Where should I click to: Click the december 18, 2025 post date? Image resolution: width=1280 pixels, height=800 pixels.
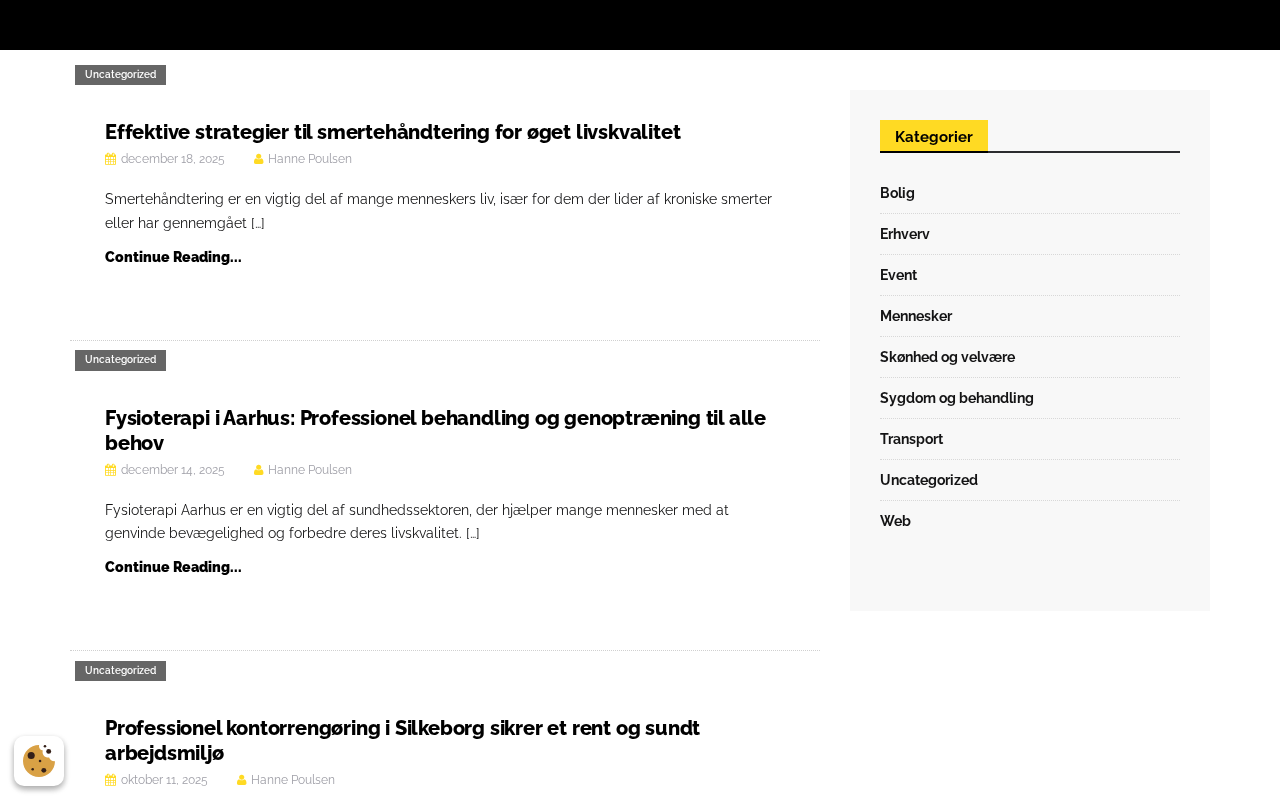click(x=172, y=159)
